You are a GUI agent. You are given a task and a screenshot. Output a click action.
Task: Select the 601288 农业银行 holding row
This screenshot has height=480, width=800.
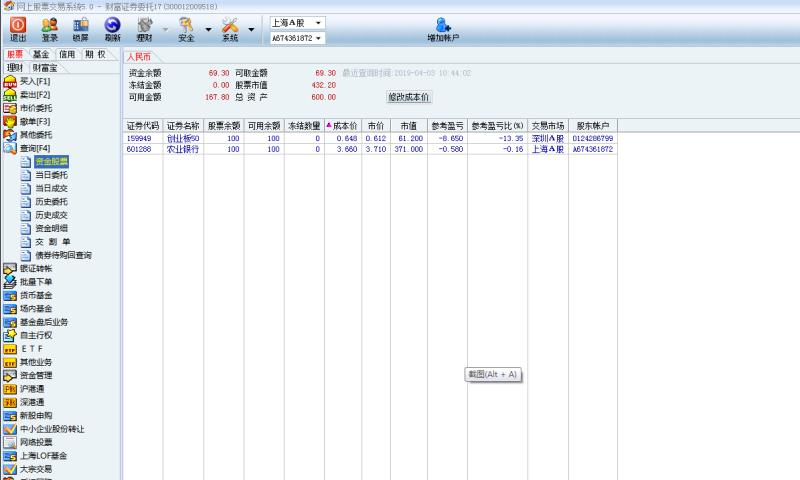pyautogui.click(x=370, y=149)
